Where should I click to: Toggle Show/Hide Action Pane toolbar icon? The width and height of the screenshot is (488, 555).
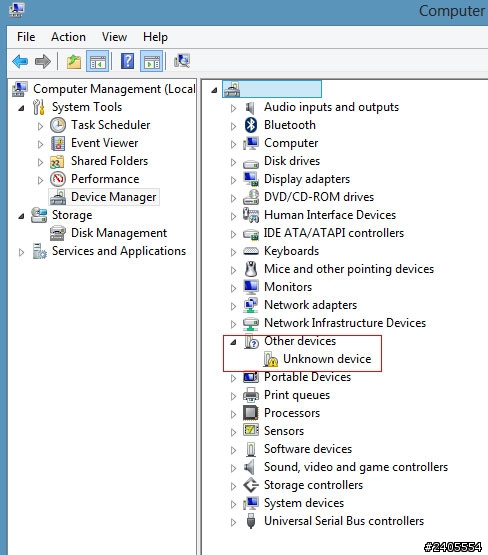click(151, 62)
